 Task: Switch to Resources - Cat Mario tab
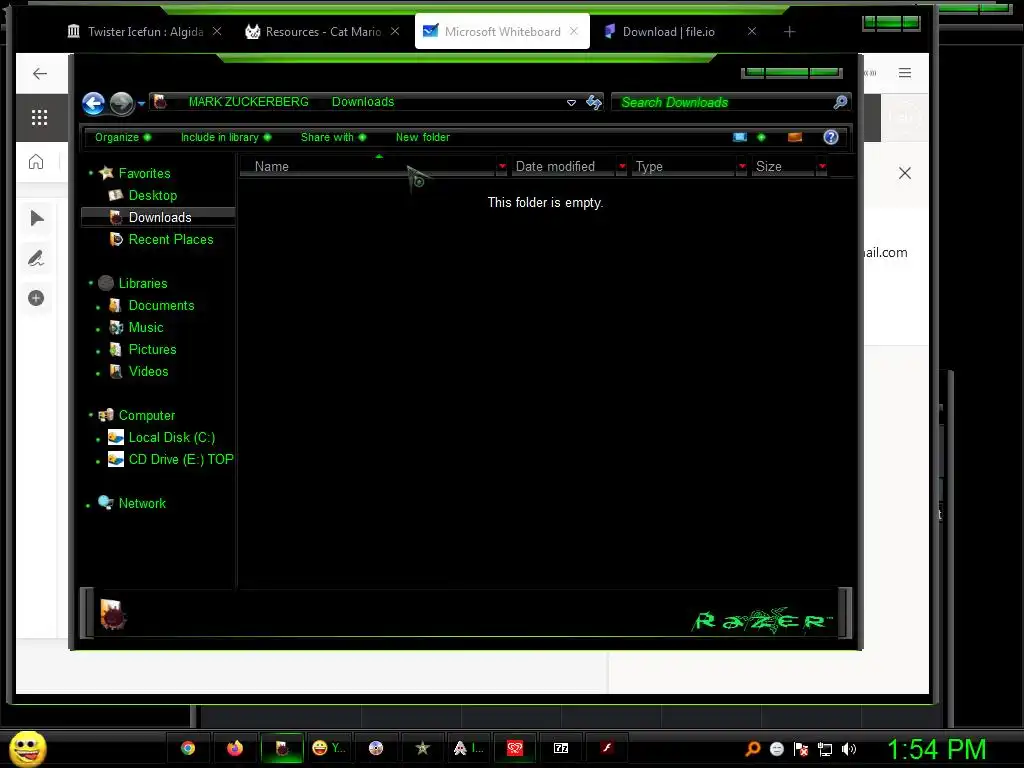pyautogui.click(x=323, y=31)
